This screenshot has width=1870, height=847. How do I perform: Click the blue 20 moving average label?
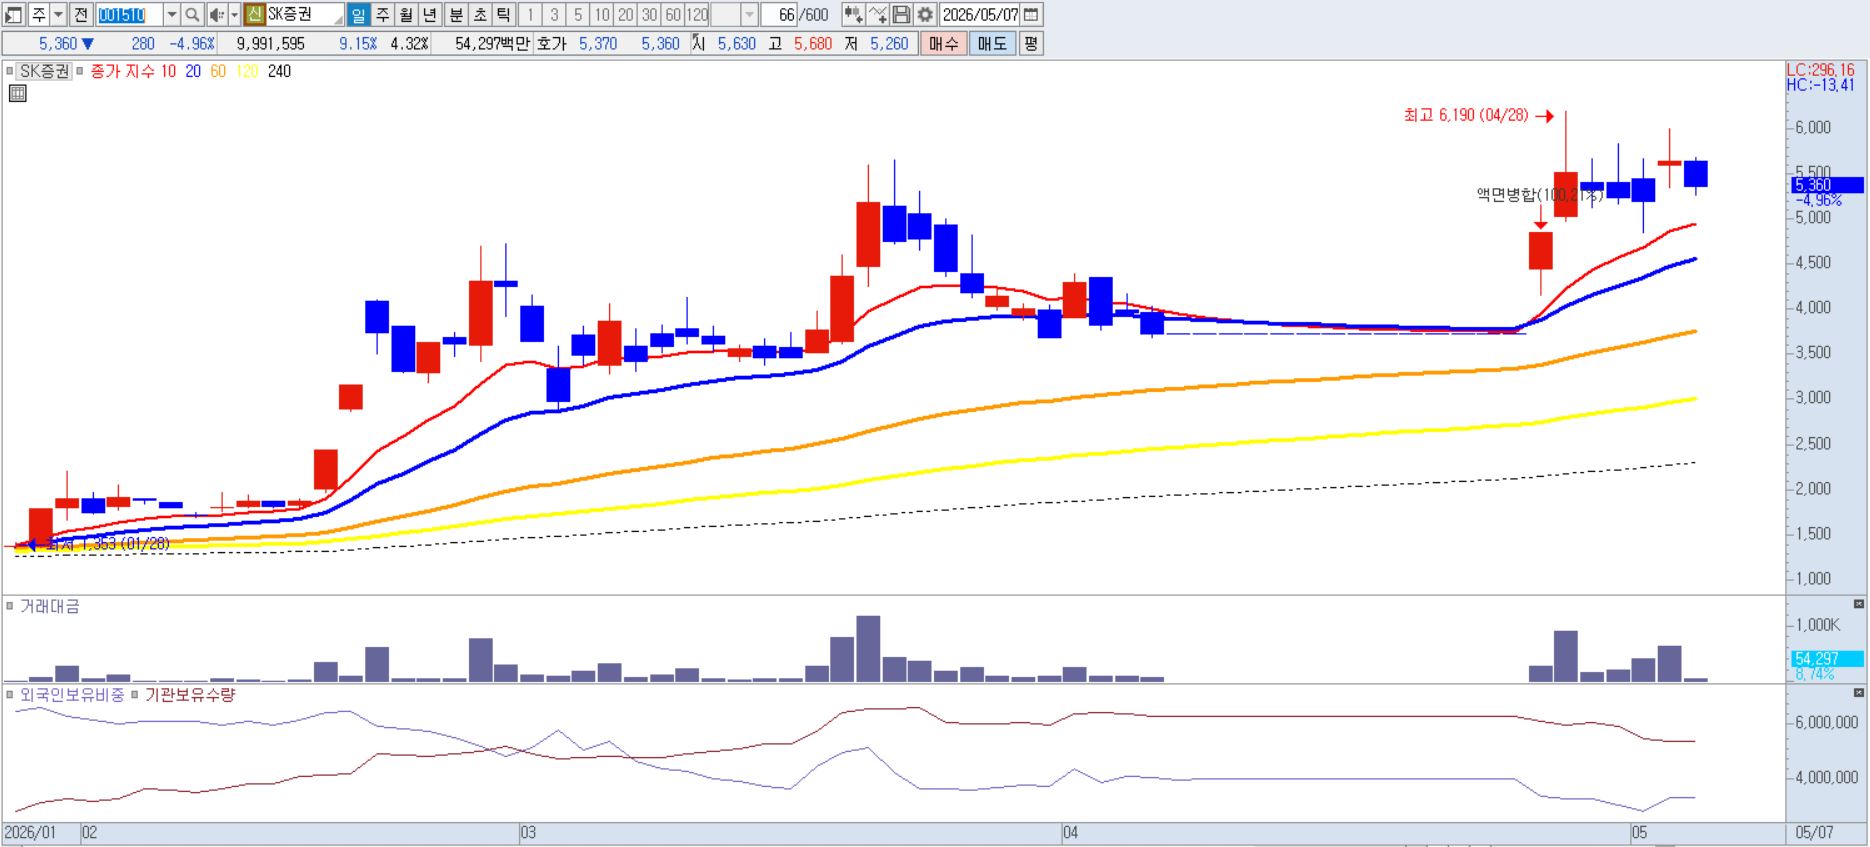coord(193,71)
